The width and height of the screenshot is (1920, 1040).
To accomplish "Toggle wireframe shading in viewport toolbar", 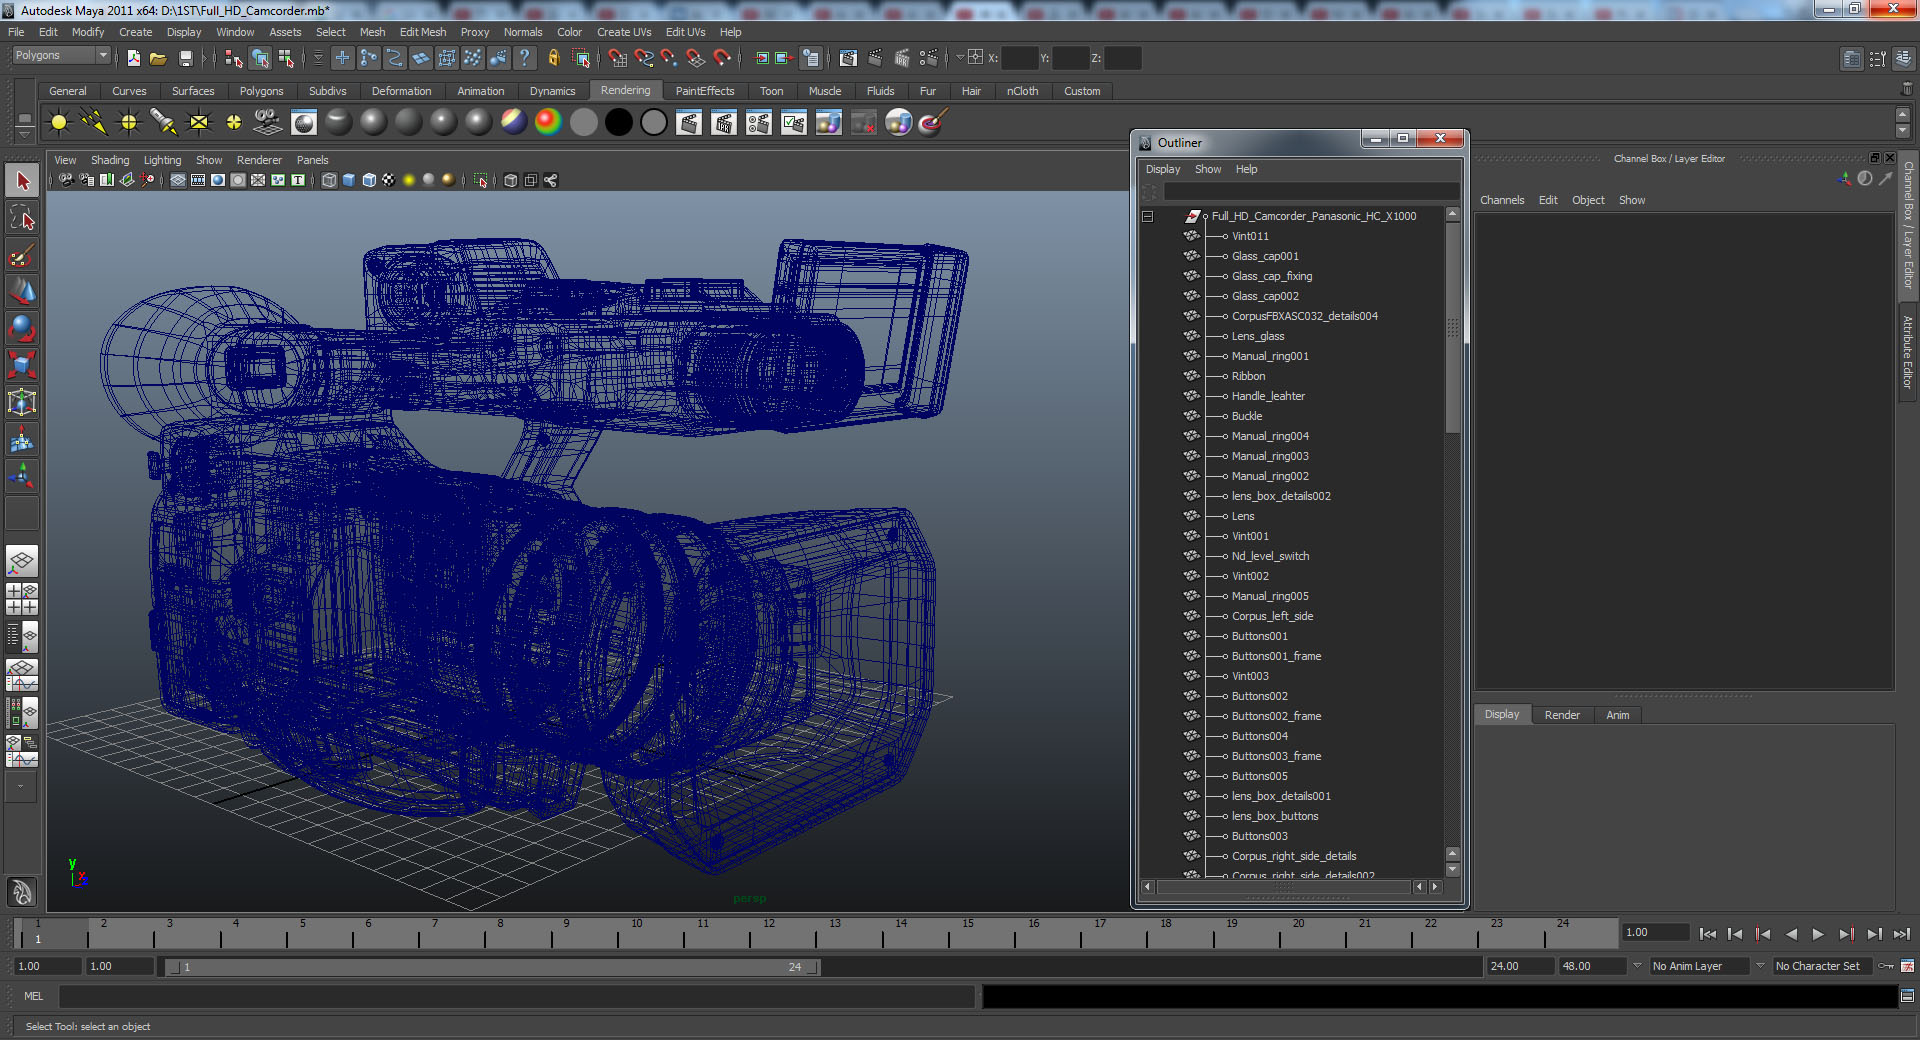I will point(329,180).
